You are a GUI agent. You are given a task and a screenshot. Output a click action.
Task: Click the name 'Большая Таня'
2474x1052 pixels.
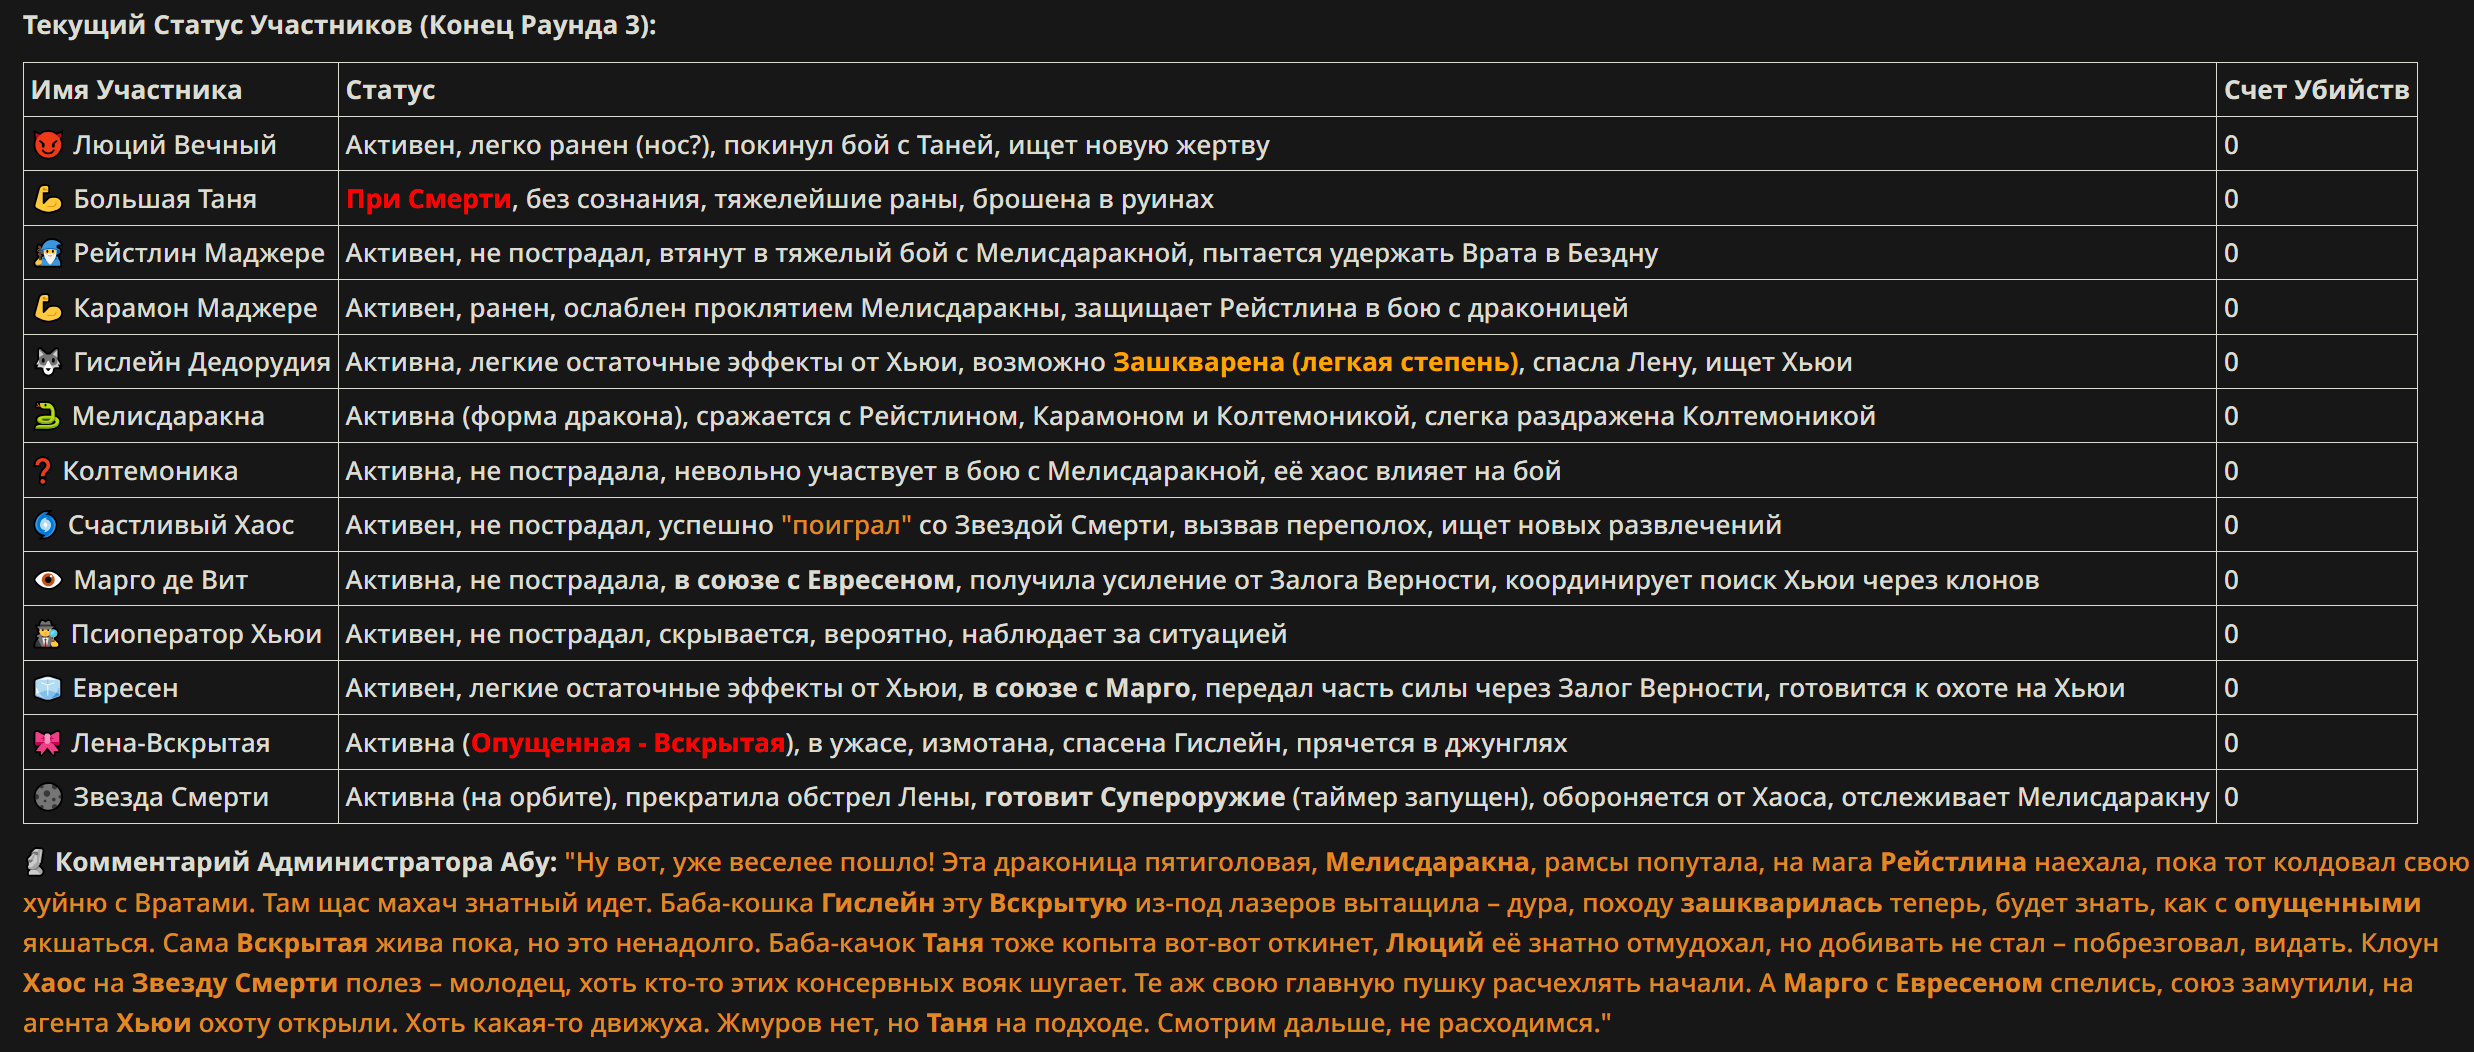pyautogui.click(x=165, y=199)
